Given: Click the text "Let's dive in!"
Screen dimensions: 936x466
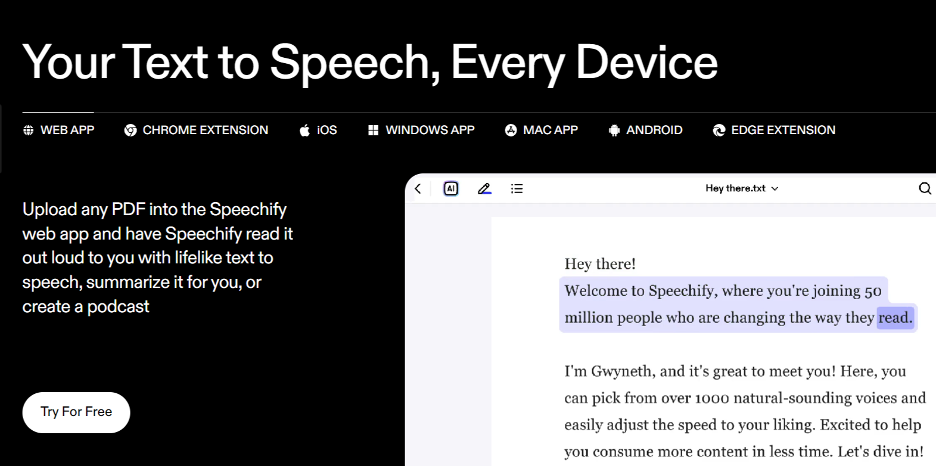Looking at the screenshot, I should (882, 451).
